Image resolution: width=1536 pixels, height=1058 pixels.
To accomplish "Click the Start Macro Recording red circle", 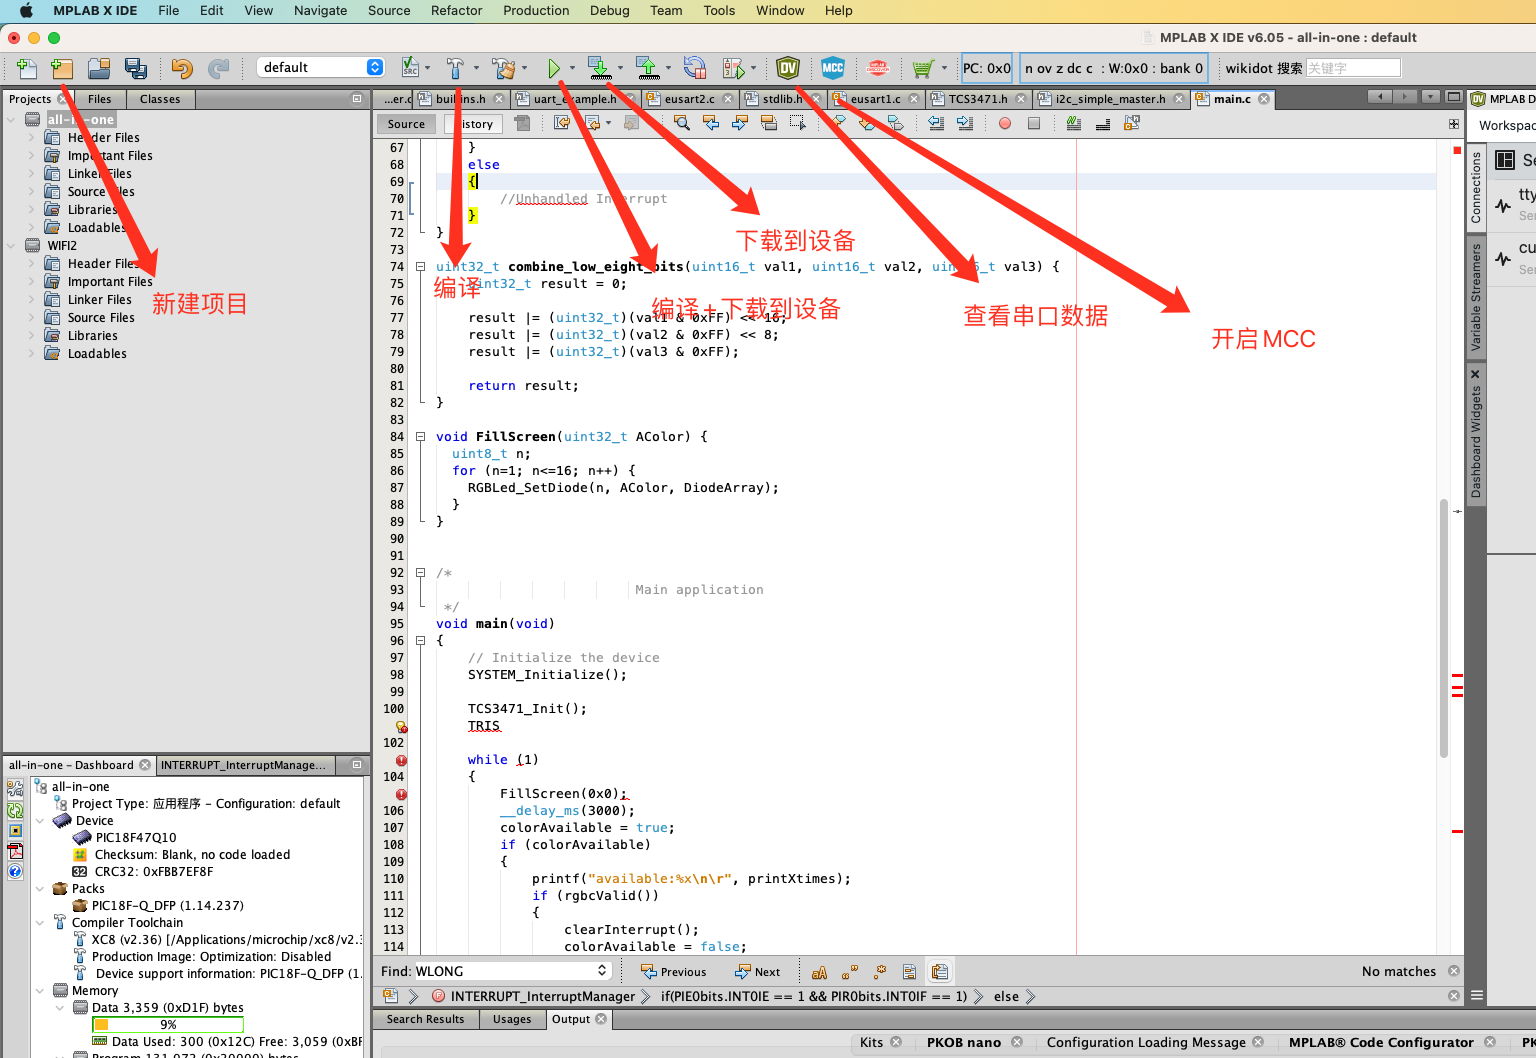I will pyautogui.click(x=1005, y=123).
